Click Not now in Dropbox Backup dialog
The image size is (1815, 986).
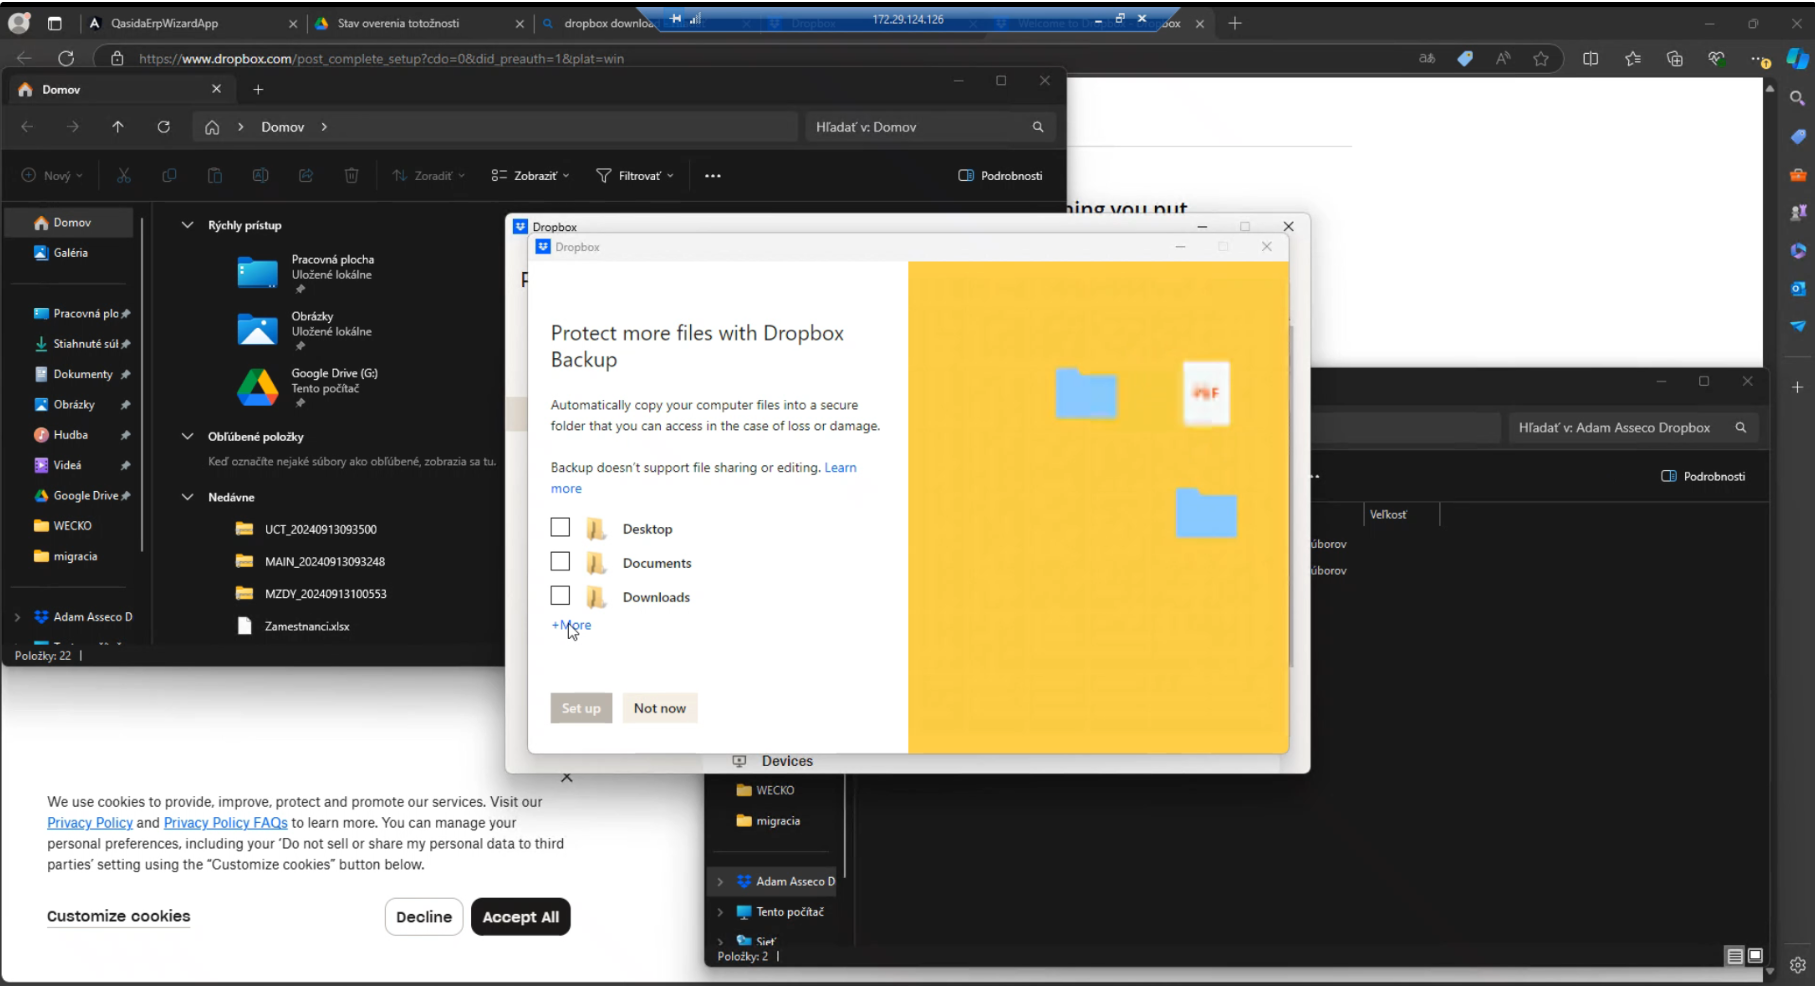(x=660, y=708)
